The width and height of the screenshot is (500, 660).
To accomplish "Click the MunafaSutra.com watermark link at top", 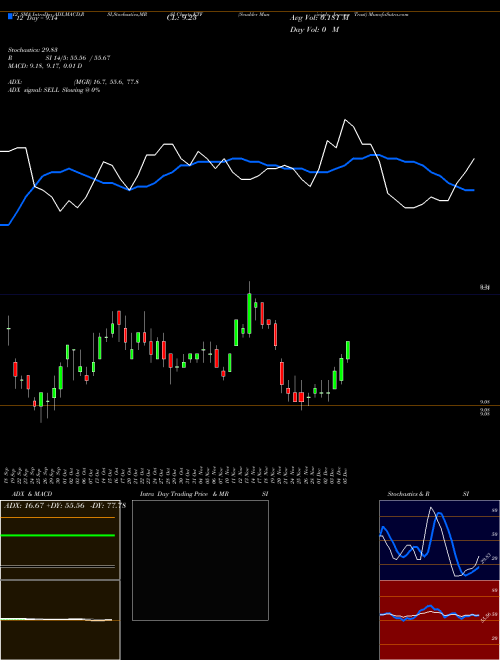I will (x=388, y=14).
